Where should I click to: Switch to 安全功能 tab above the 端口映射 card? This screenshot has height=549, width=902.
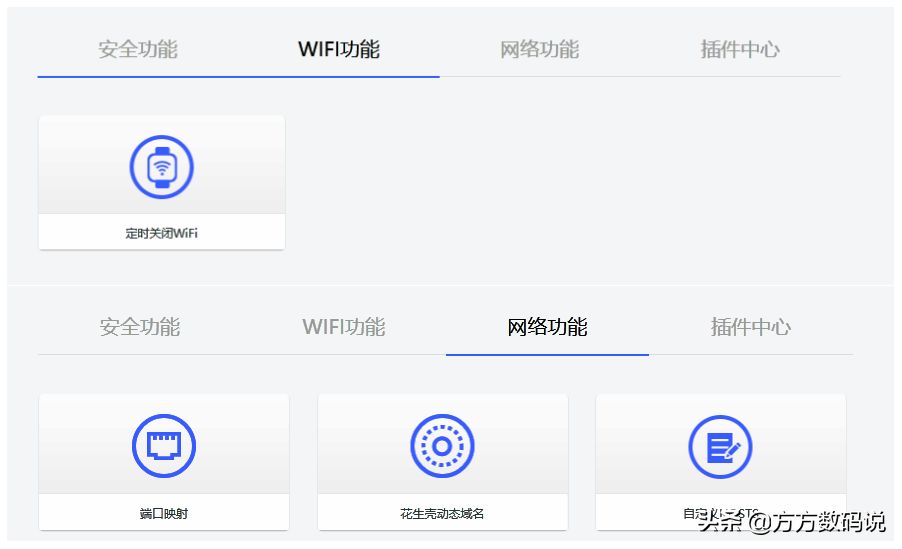tap(140, 327)
